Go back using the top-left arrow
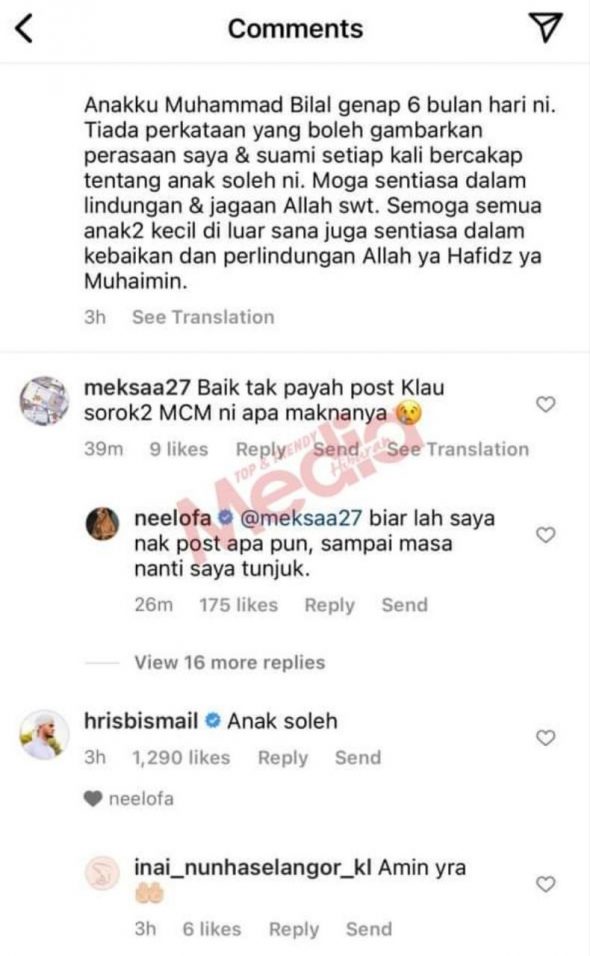This screenshot has height=956, width=590. [24, 29]
